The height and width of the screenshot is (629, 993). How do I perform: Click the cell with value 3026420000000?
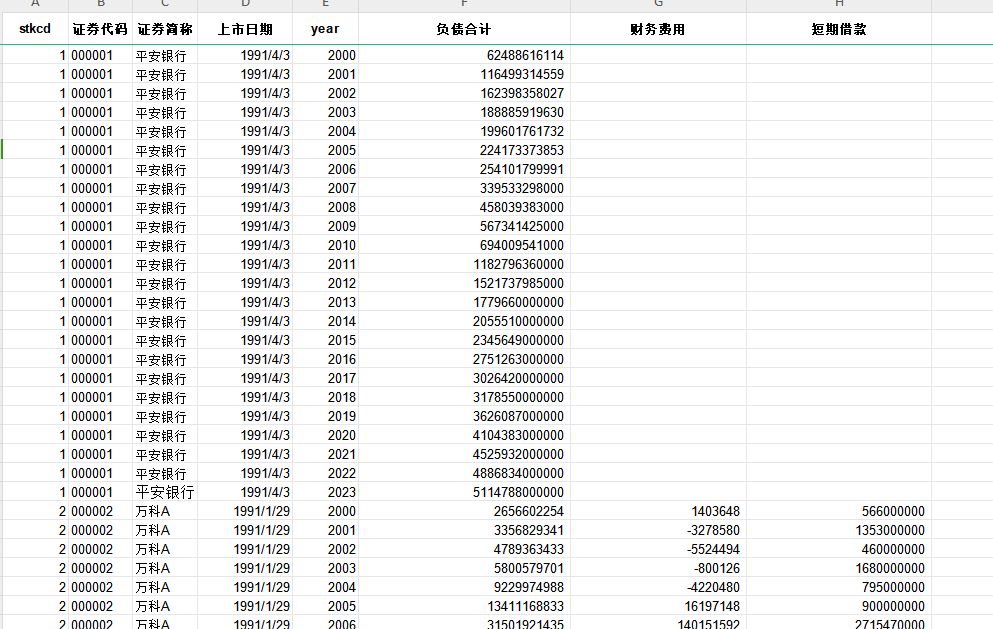(464, 378)
